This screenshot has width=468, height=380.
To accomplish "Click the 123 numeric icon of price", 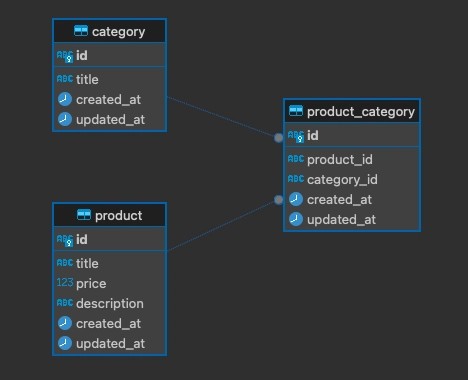I will pyautogui.click(x=65, y=282).
